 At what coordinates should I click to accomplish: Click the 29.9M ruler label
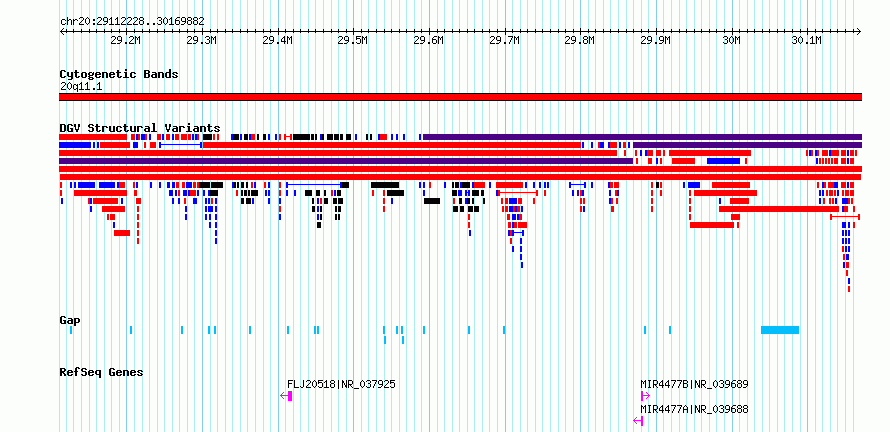[656, 40]
